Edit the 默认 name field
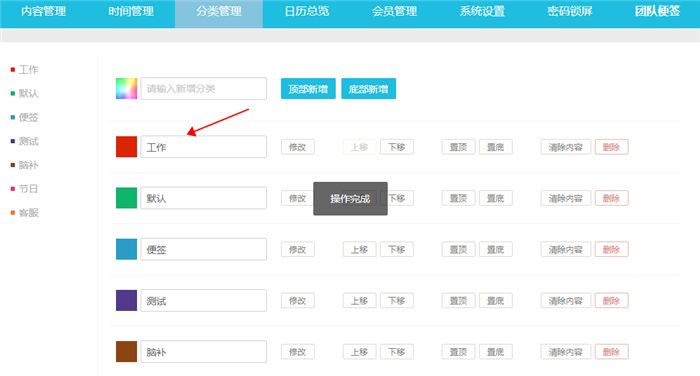700x376 pixels. pos(204,198)
